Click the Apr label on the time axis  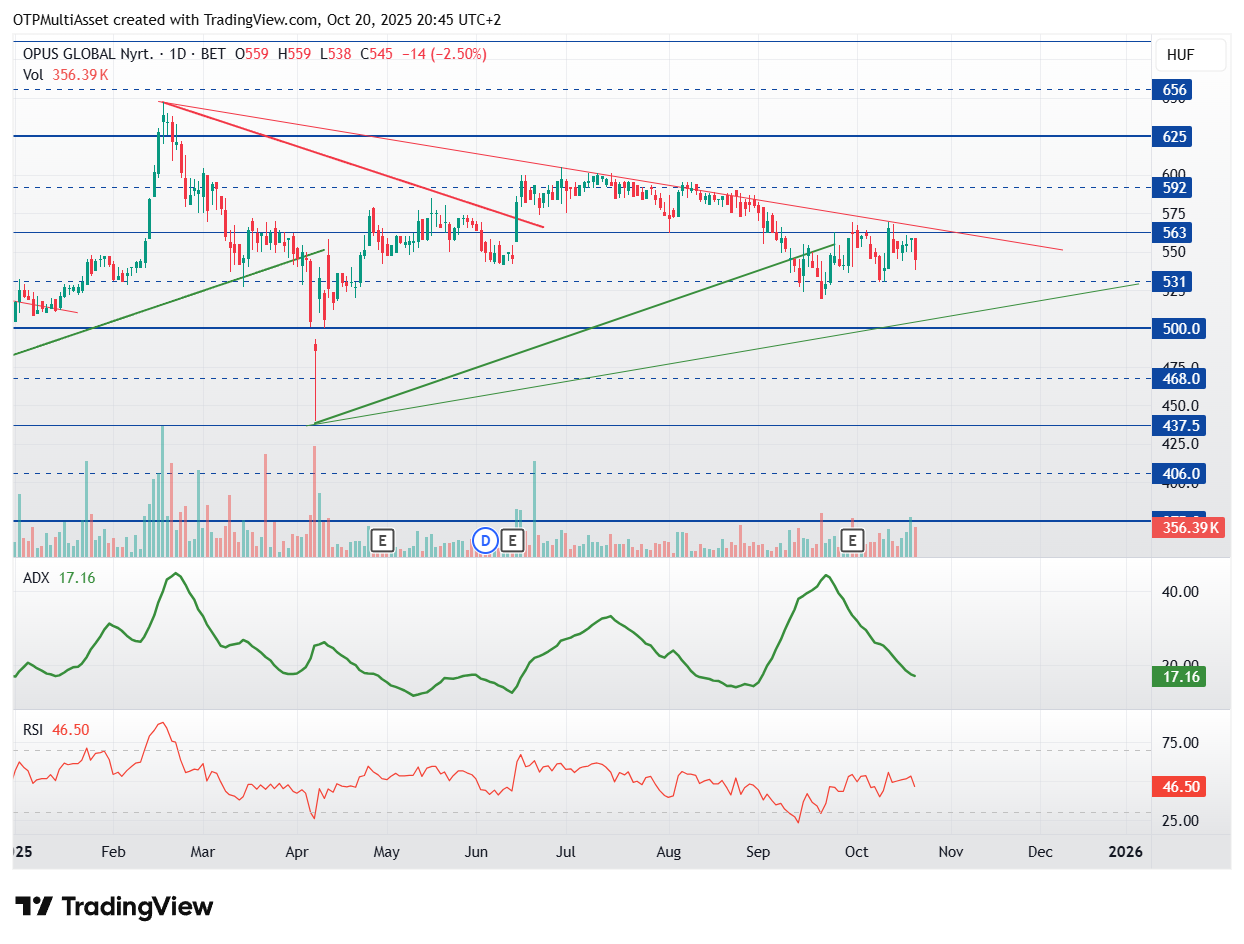point(298,852)
